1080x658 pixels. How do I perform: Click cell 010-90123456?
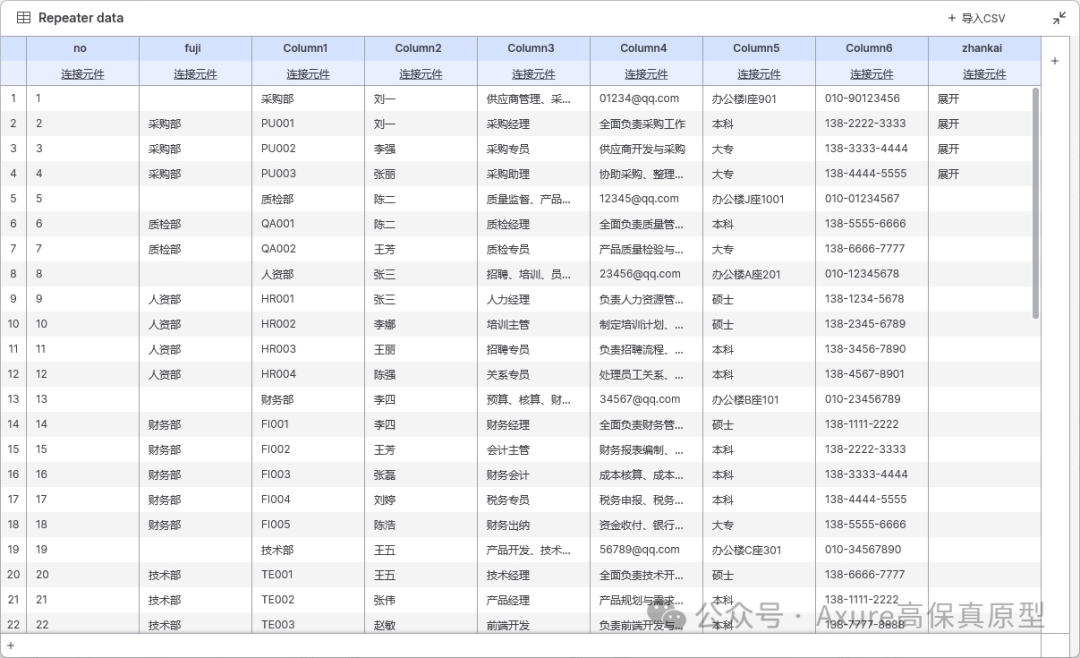pos(872,99)
